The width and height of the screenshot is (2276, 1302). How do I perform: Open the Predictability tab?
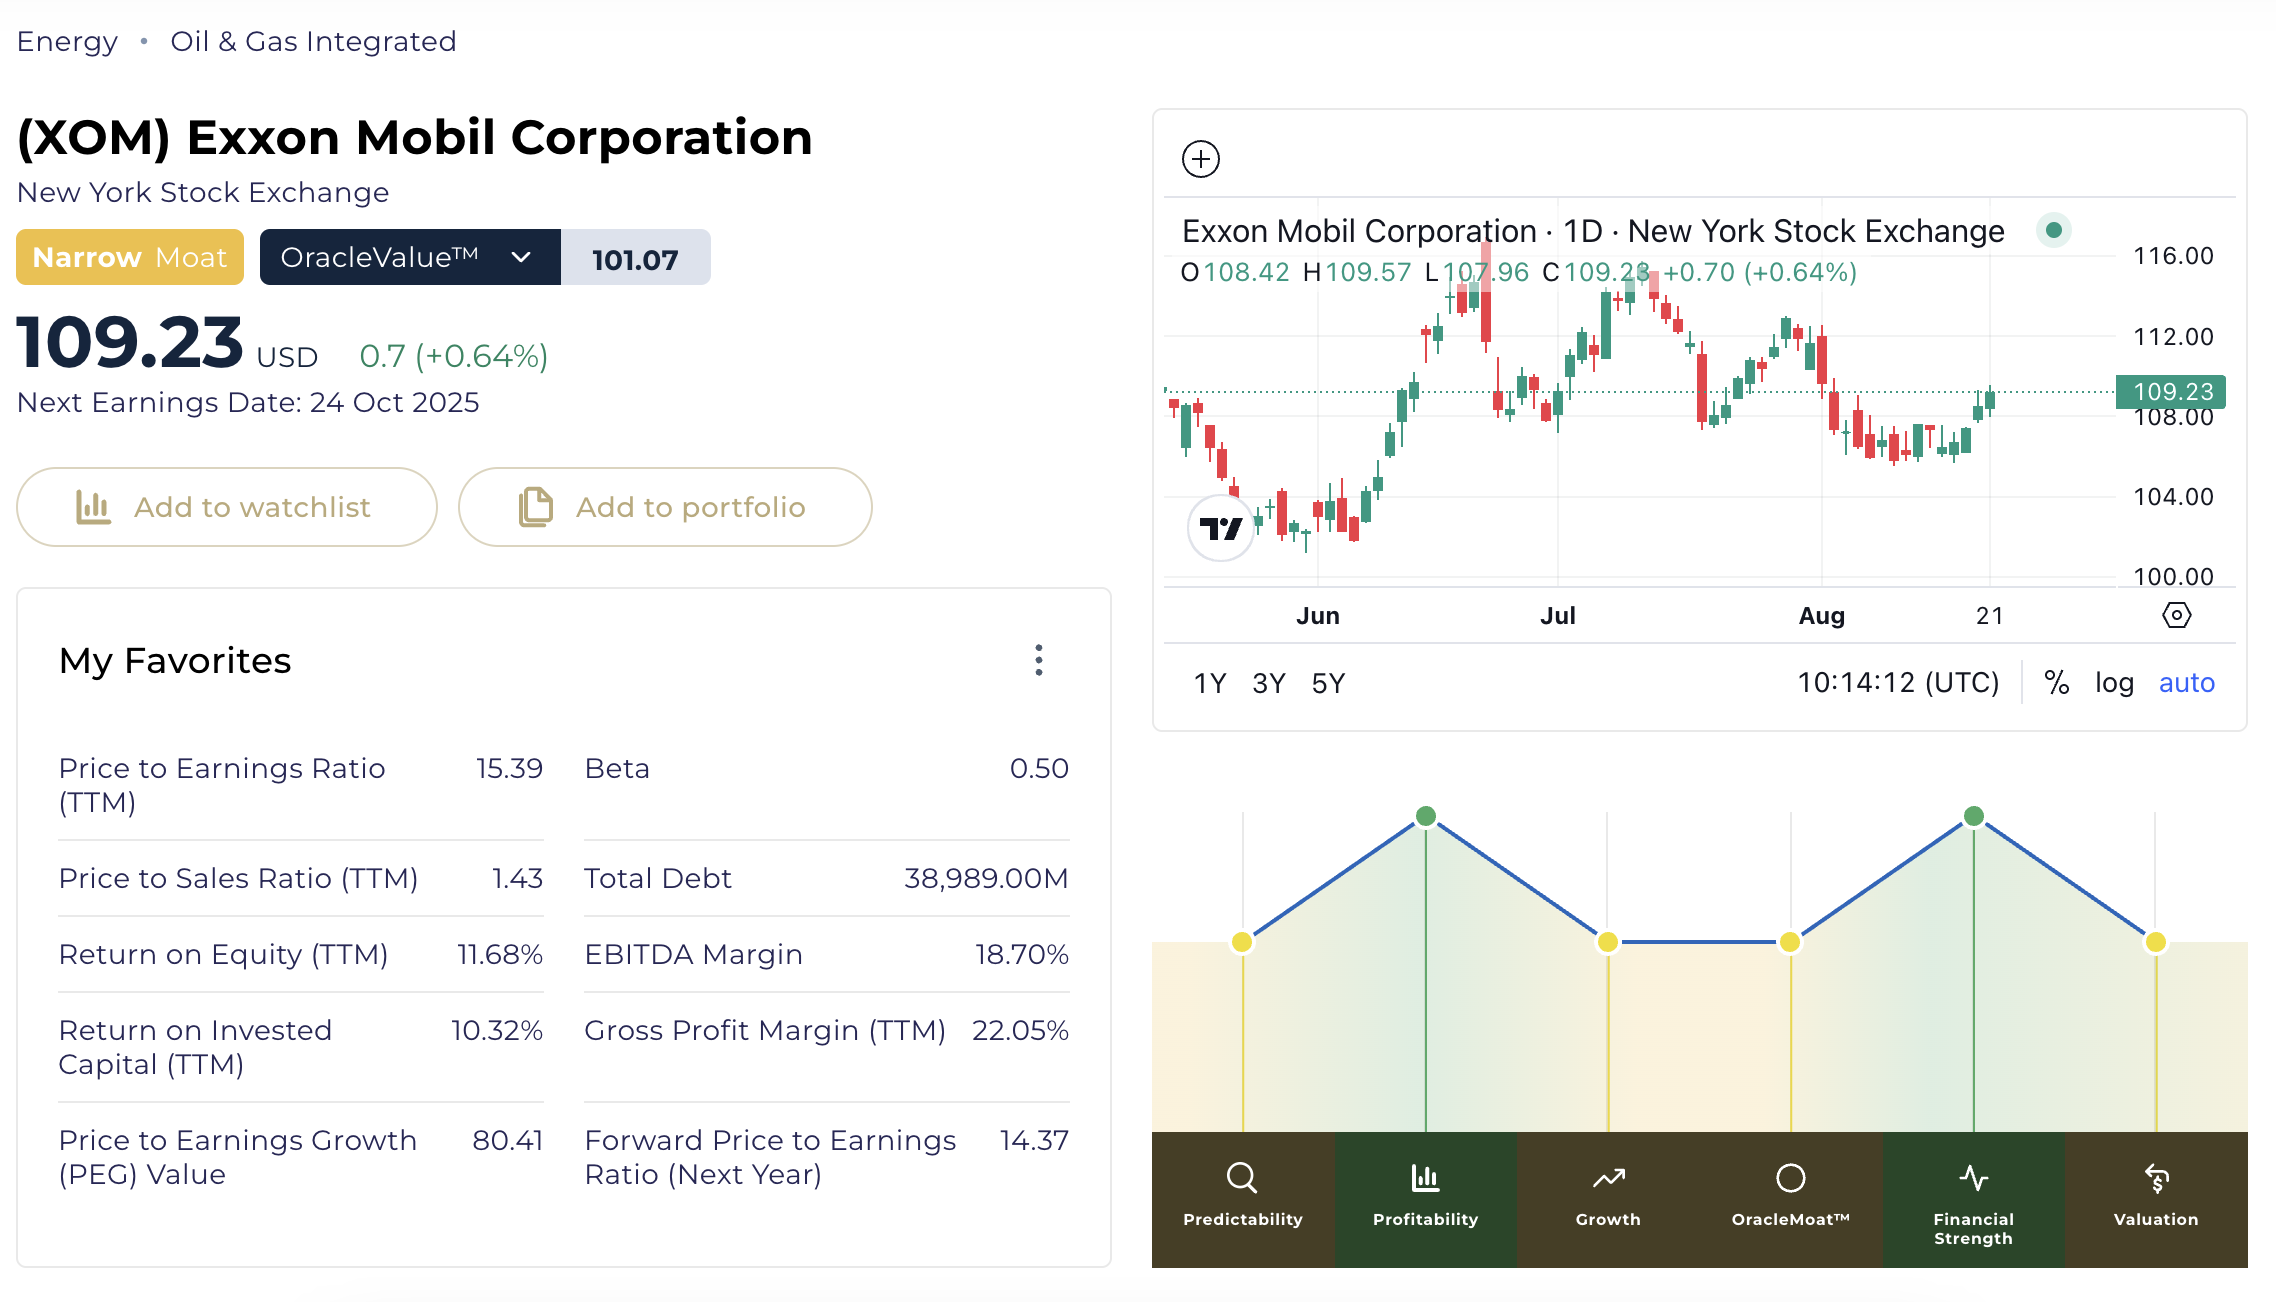click(x=1243, y=1200)
